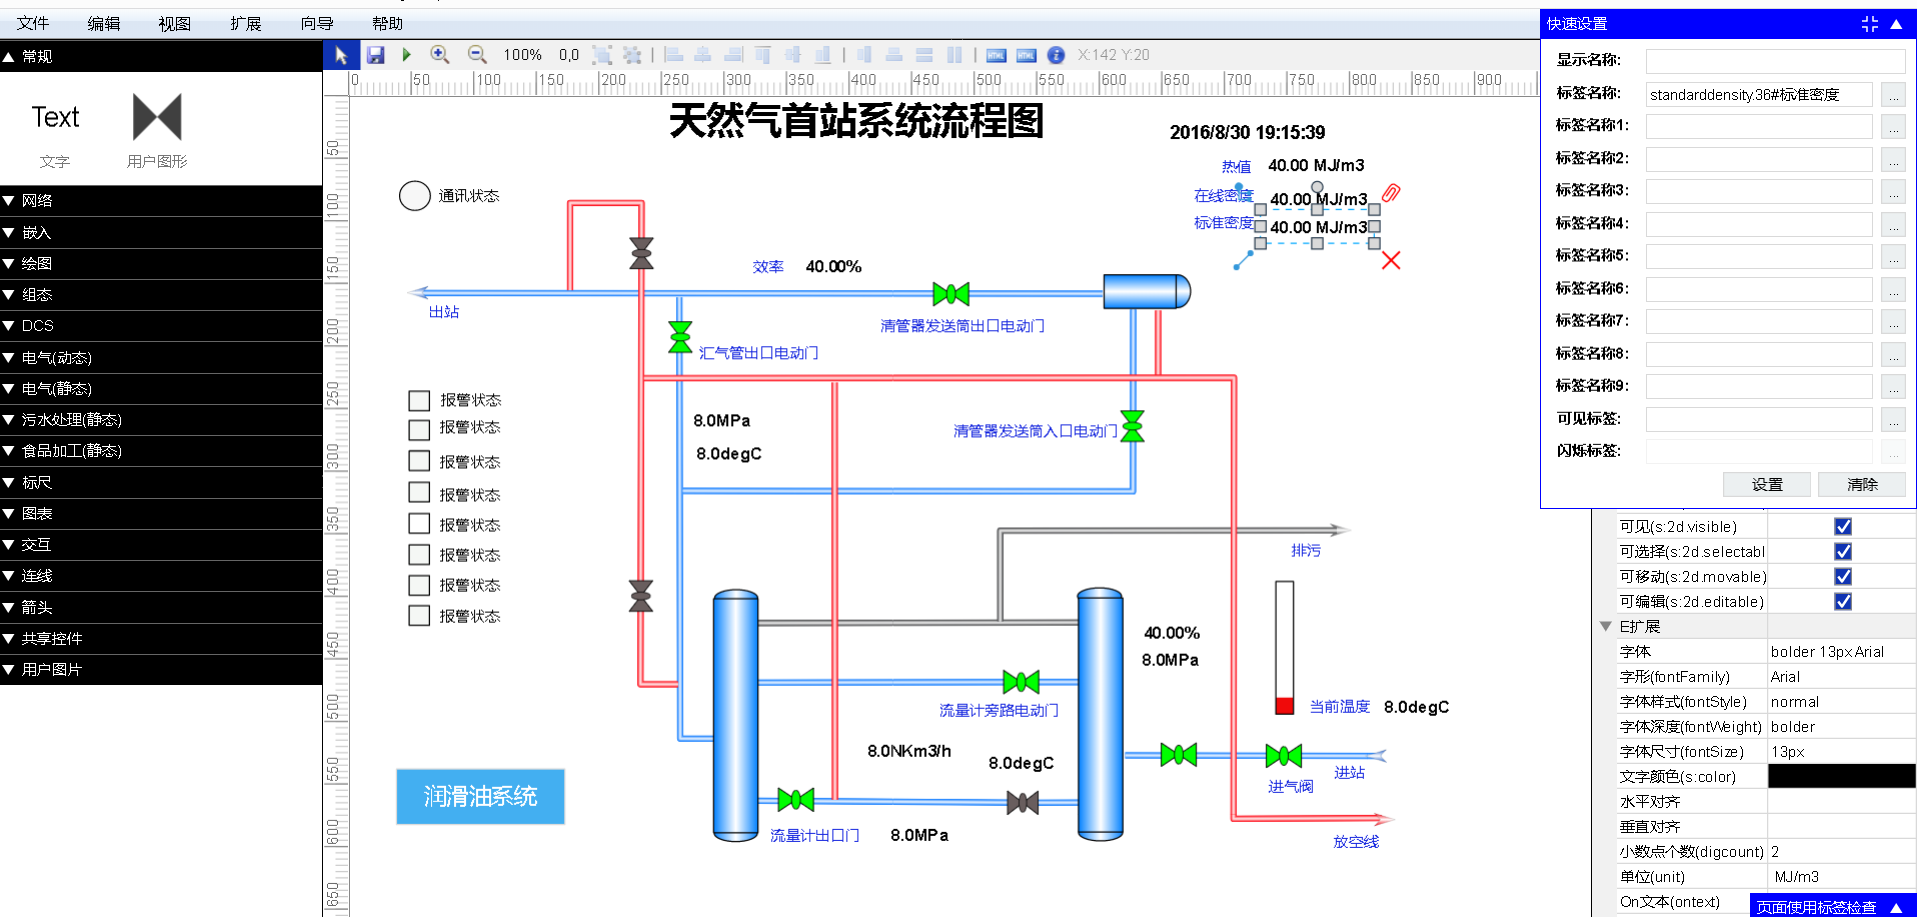The image size is (1917, 917).
Task: Expand the 绘图 palette section
Action: tap(161, 263)
